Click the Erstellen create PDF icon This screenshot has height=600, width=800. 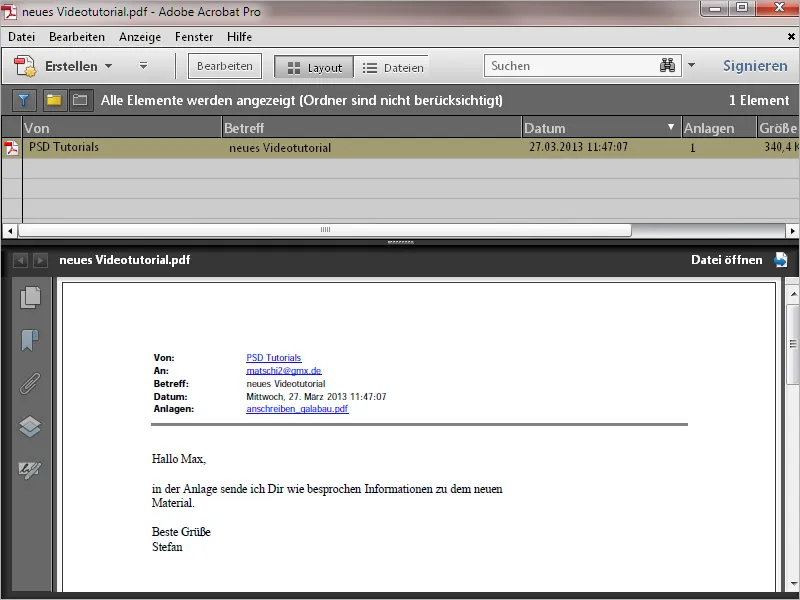24,66
